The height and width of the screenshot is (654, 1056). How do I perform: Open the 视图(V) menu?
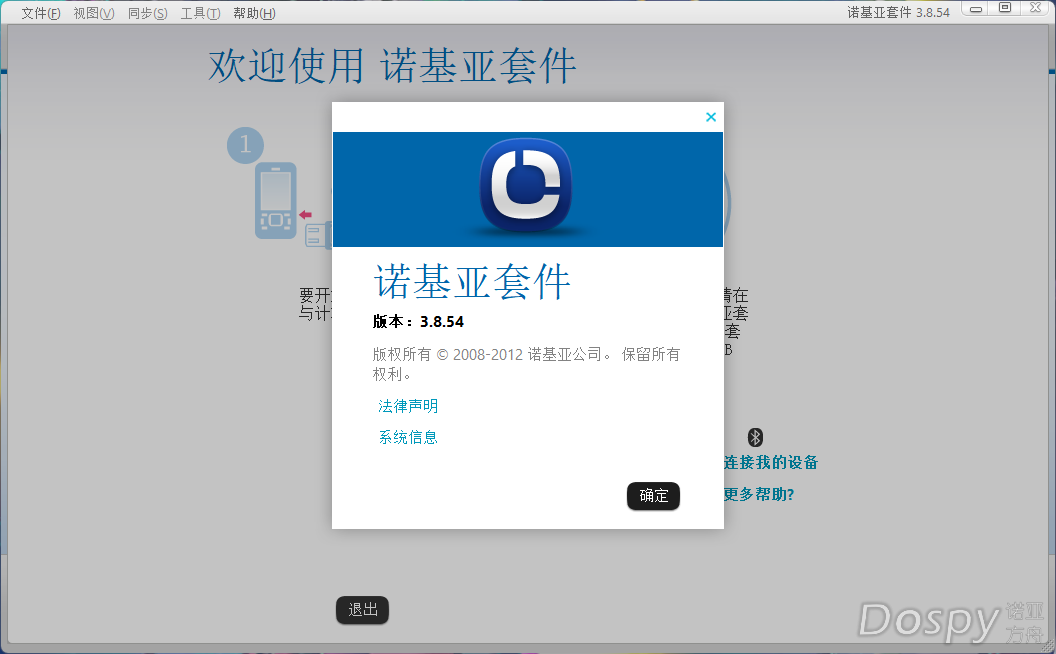click(x=94, y=13)
